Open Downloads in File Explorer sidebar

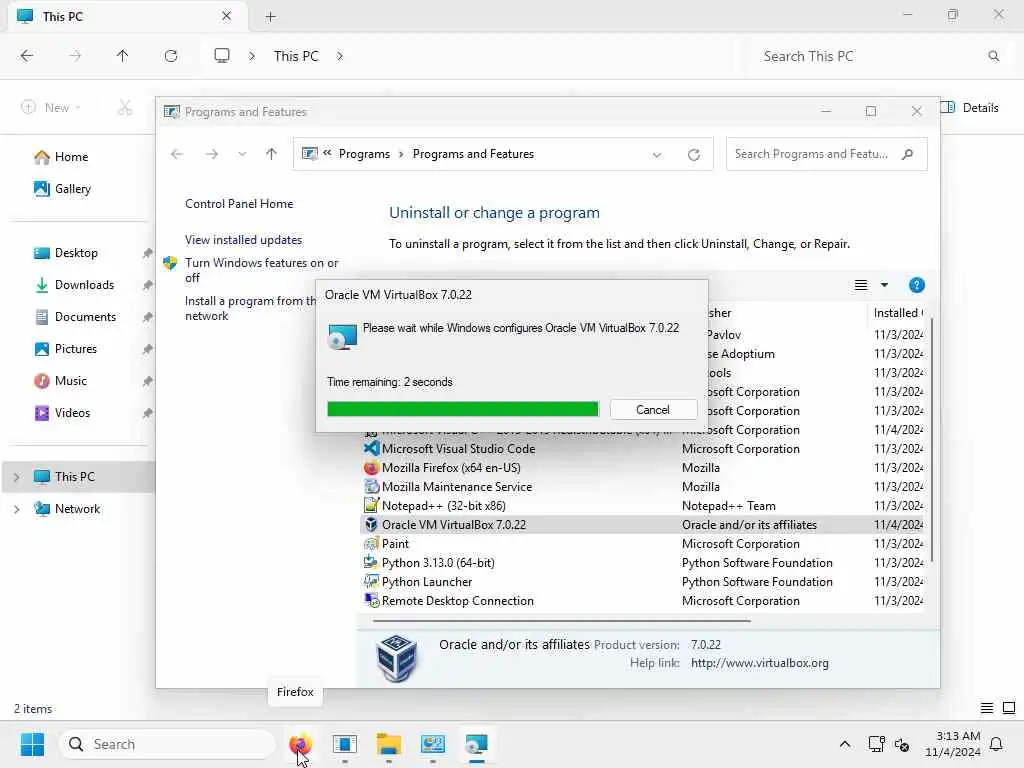click(x=84, y=285)
